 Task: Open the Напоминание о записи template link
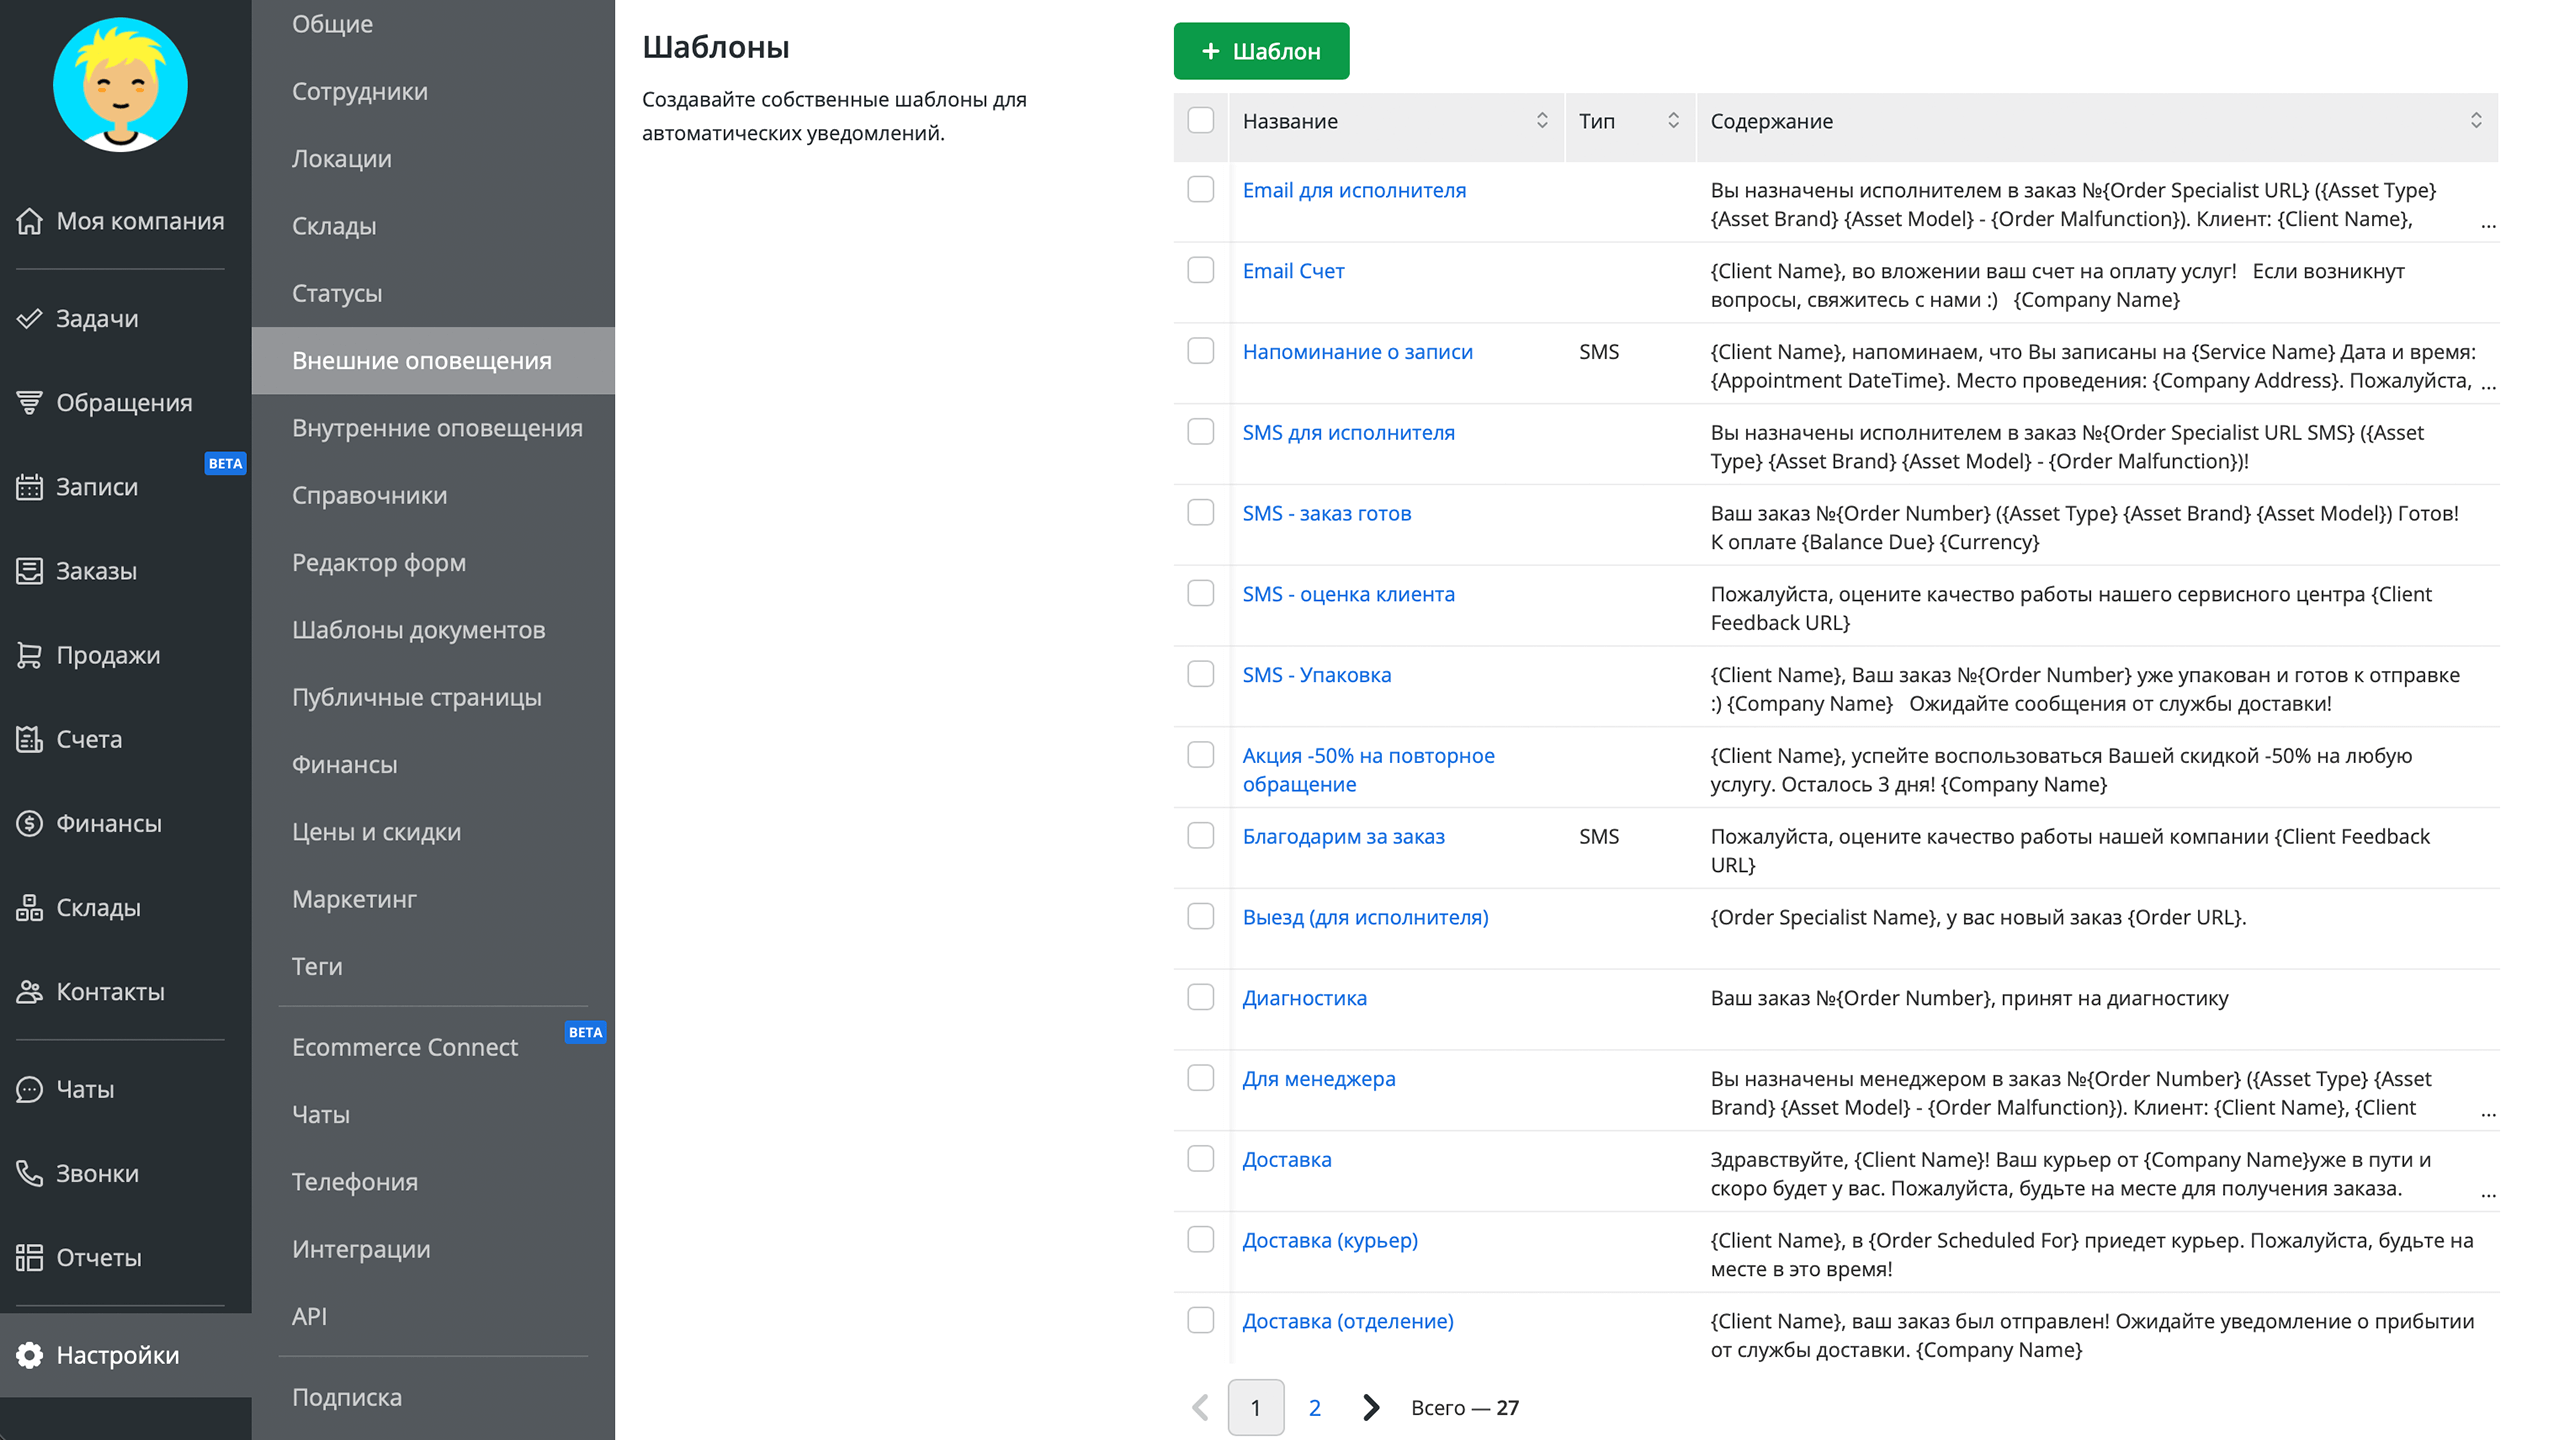point(1357,352)
